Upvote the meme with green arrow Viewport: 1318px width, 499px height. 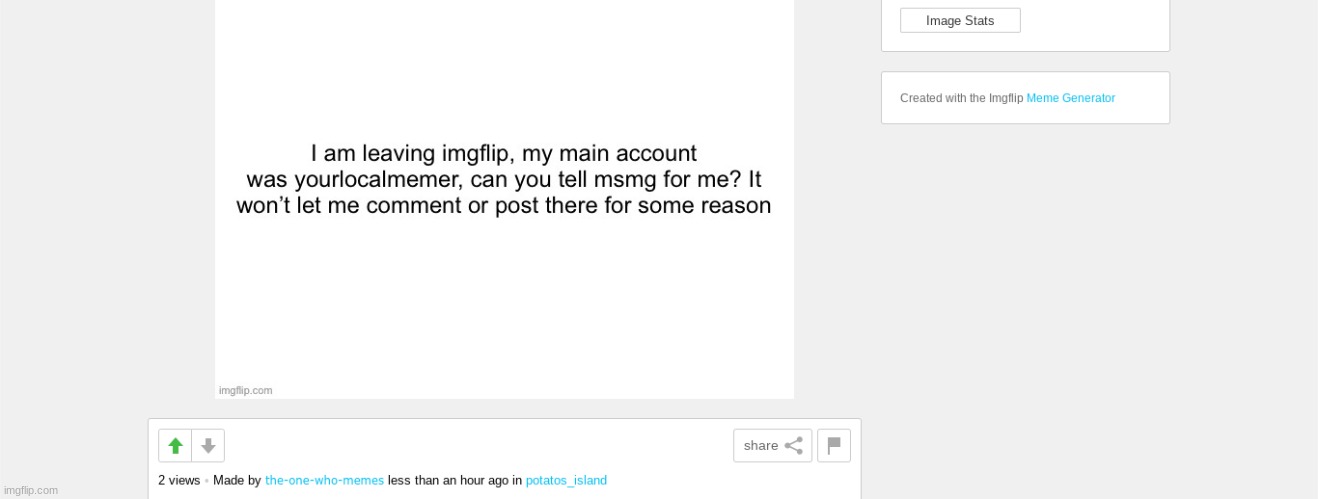coord(175,446)
